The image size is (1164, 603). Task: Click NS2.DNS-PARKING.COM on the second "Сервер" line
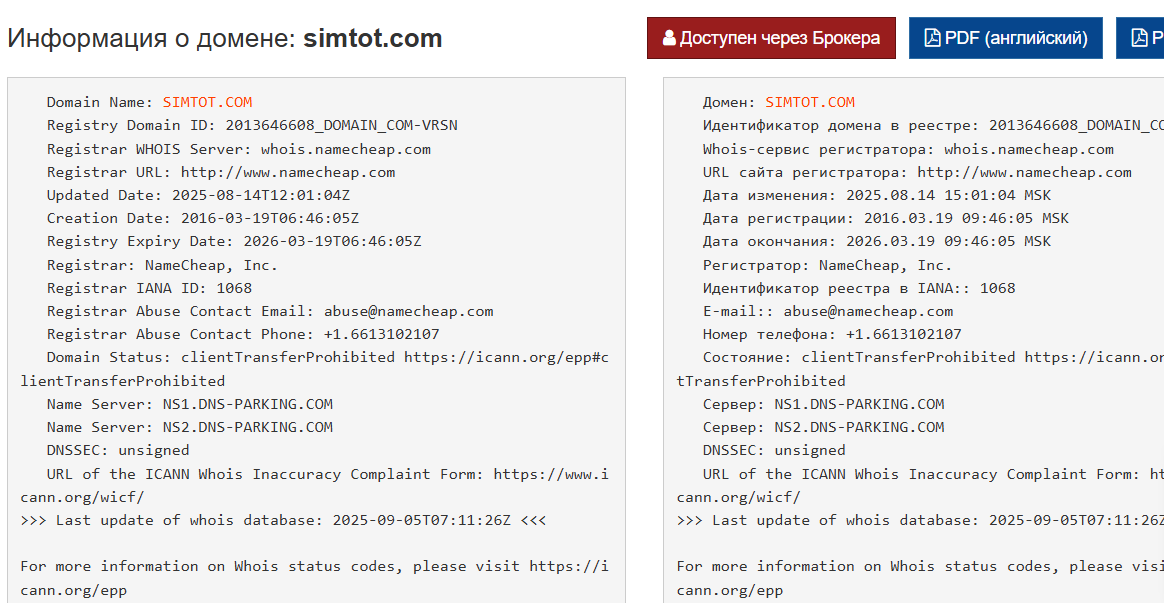pos(859,427)
